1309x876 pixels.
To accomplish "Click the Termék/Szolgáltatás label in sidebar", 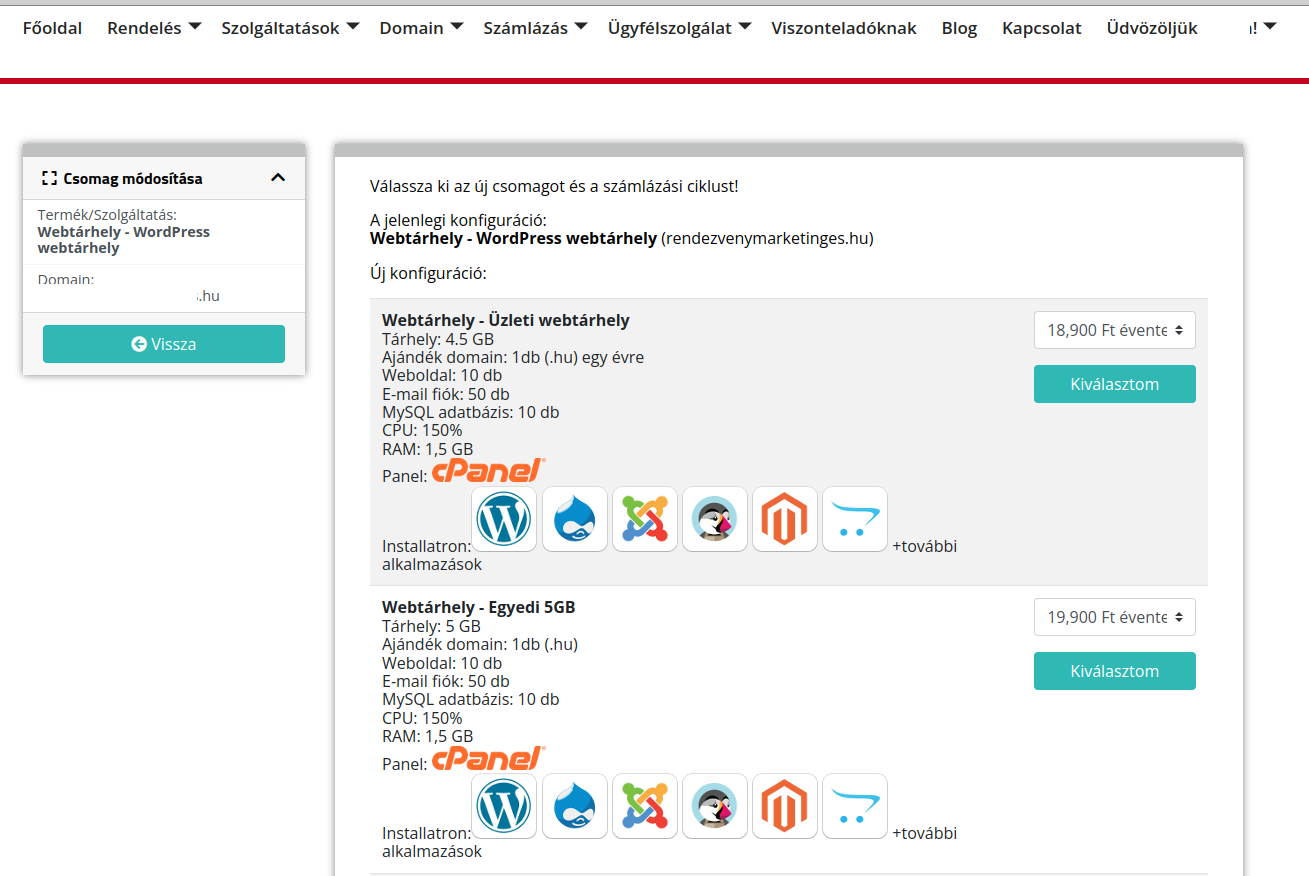I will pos(107,215).
